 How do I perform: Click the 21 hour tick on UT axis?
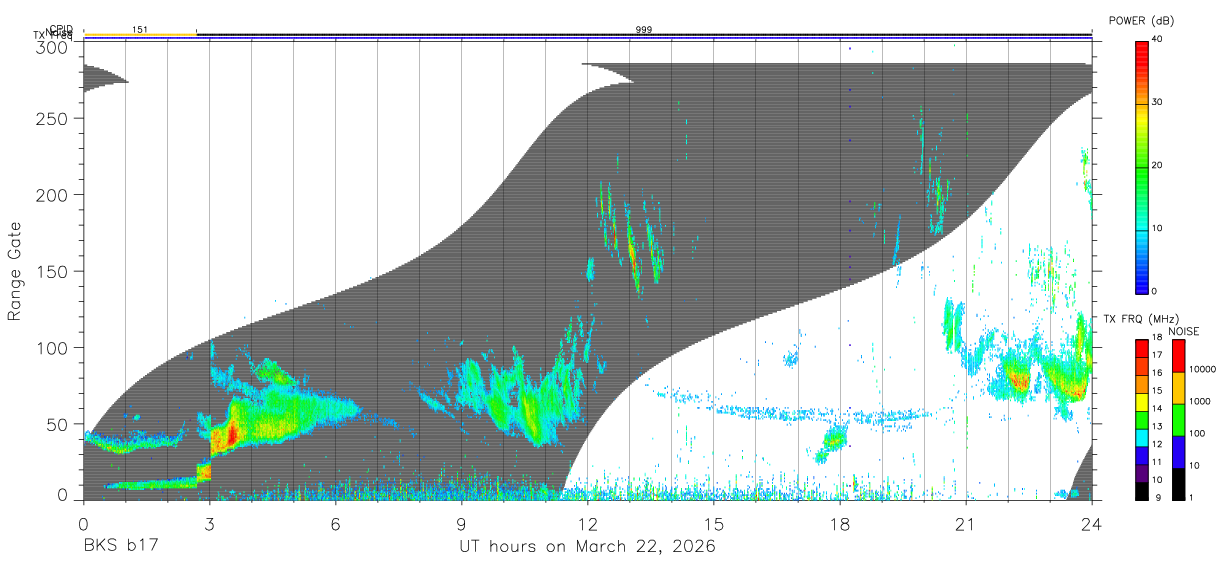coord(965,524)
